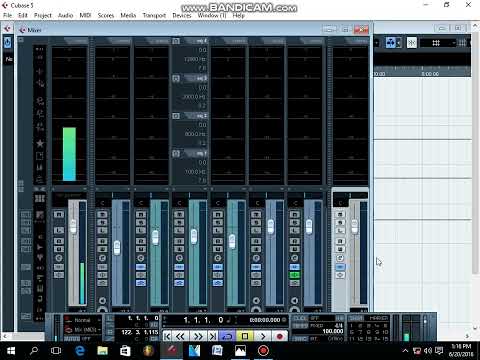Click the left locator position 1.1.1.0
The image size is (480, 360).
point(144,318)
